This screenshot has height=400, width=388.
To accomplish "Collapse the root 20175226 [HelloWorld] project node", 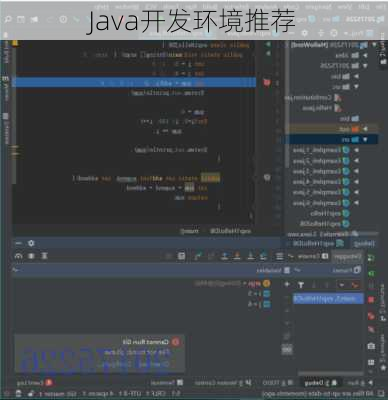I will pos(374,44).
